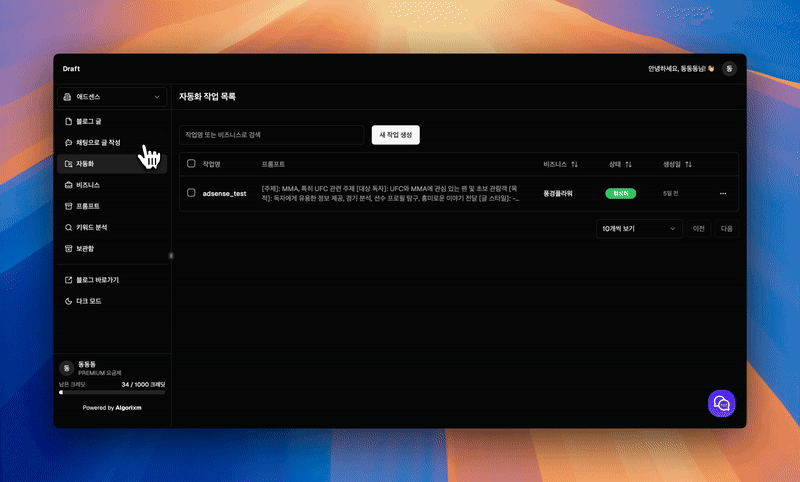This screenshot has width=800, height=482.
Task: Select the 자동화 sidebar item
Action: click(x=112, y=164)
